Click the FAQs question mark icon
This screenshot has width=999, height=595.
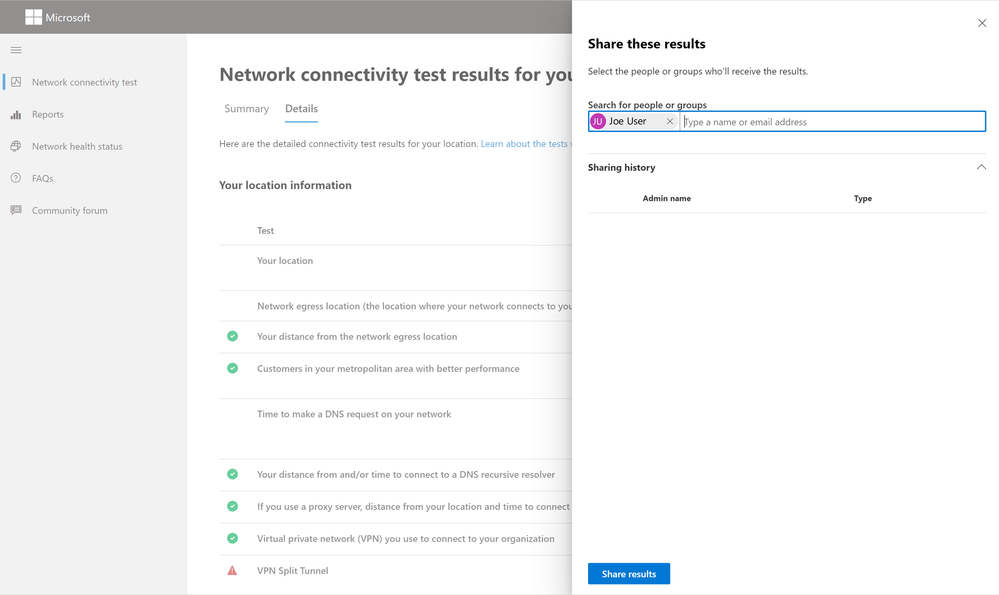pos(16,178)
